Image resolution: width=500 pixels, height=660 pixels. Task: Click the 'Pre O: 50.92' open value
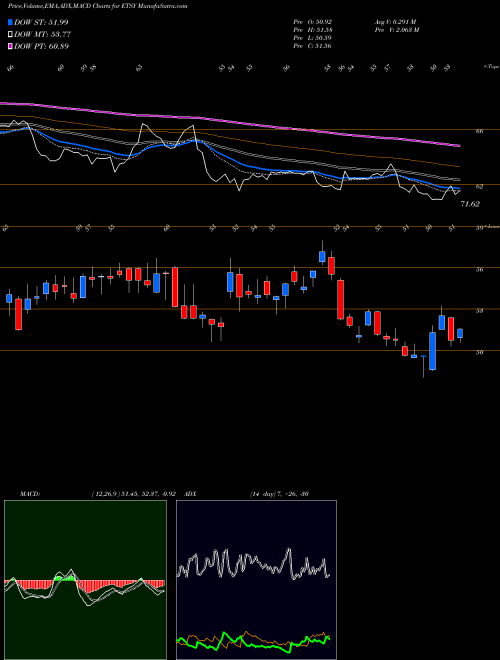coord(313,22)
